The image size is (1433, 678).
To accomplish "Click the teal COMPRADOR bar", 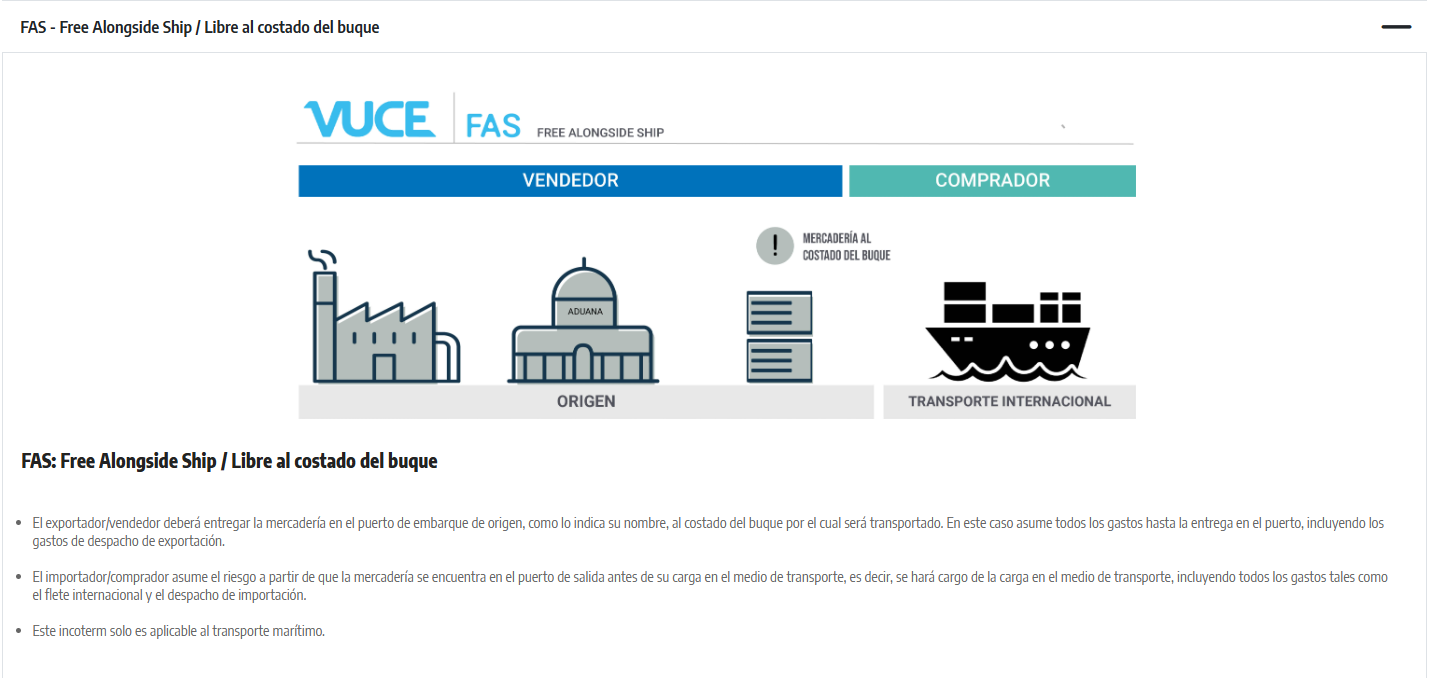I will [992, 181].
